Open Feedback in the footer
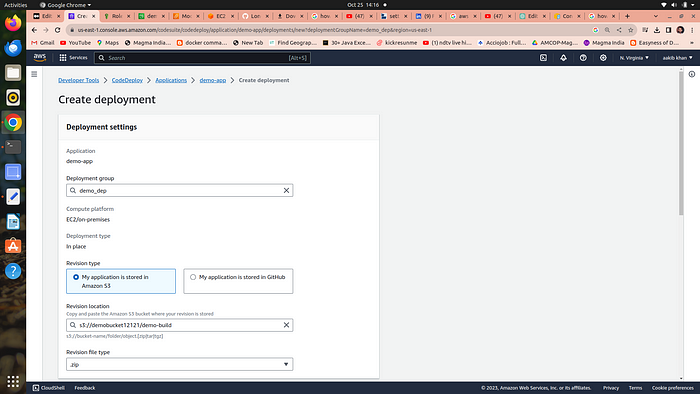 coord(85,388)
